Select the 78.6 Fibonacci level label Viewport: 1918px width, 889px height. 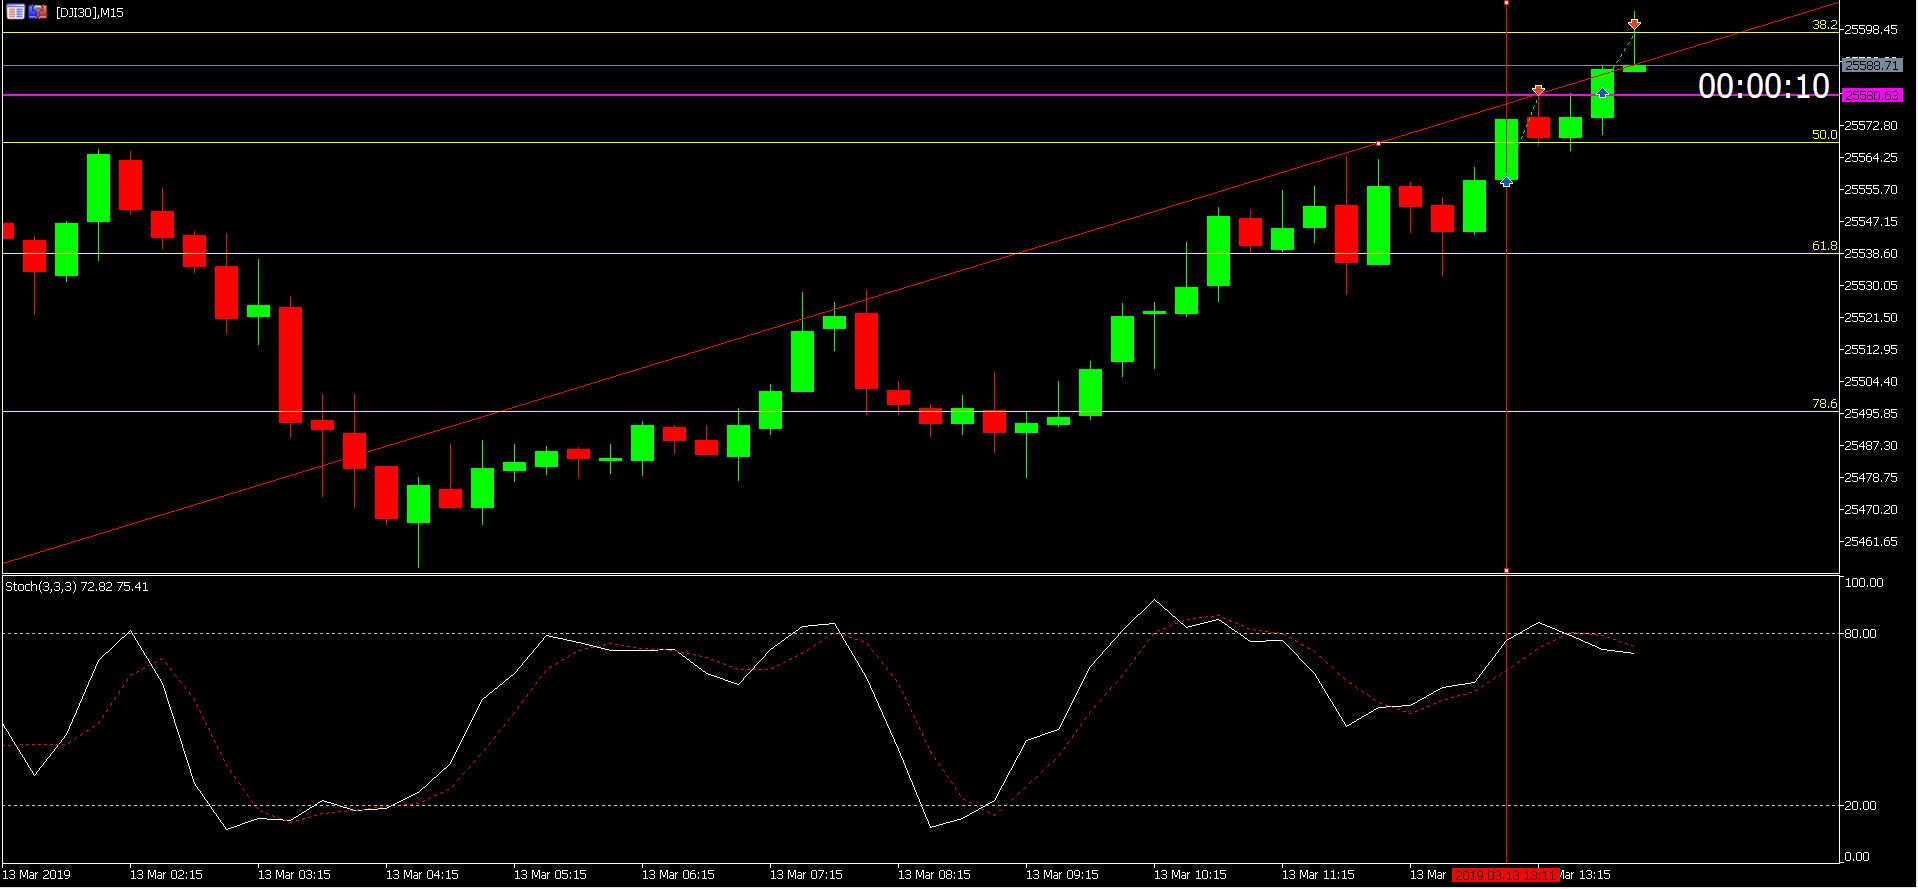point(1825,404)
